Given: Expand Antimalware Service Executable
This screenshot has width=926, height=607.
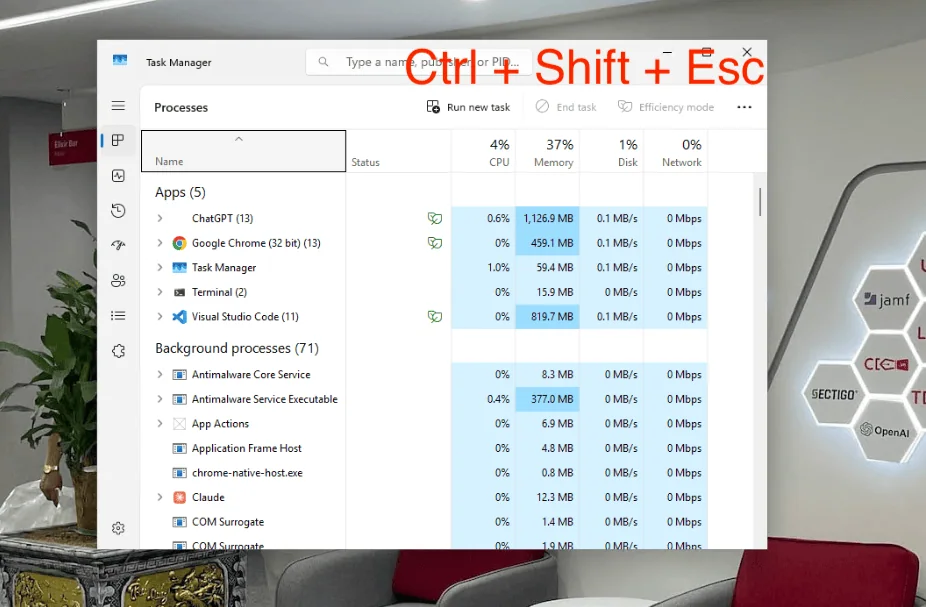Looking at the screenshot, I should (159, 399).
